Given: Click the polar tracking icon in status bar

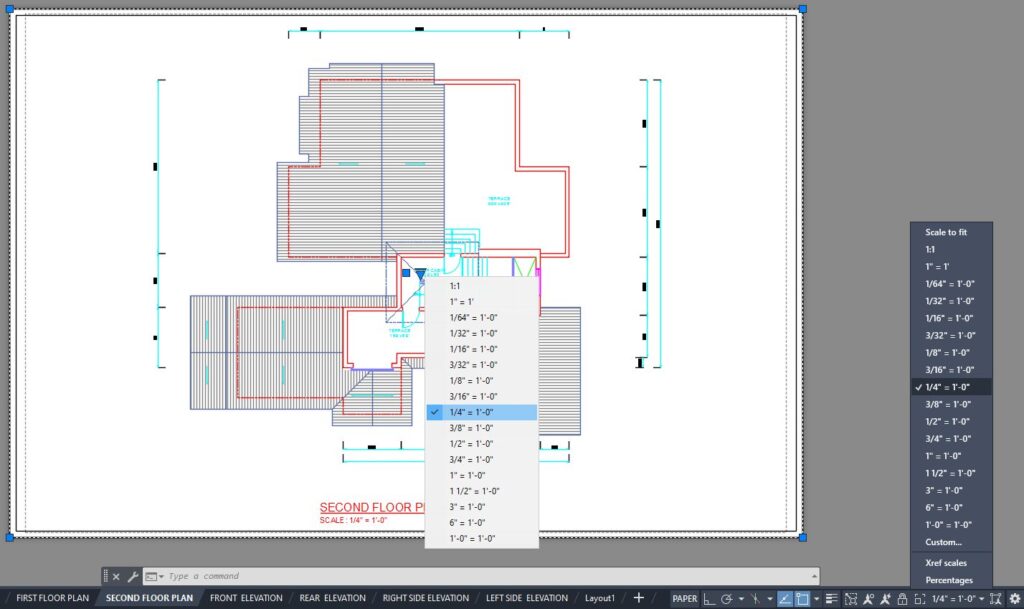Looking at the screenshot, I should pos(727,599).
